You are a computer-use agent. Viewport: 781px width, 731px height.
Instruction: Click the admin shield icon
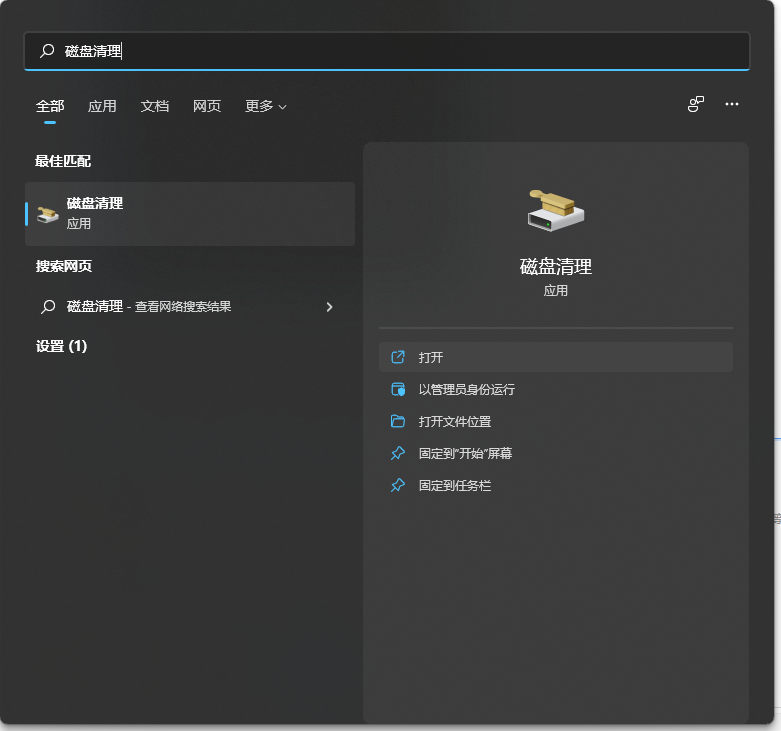(398, 389)
